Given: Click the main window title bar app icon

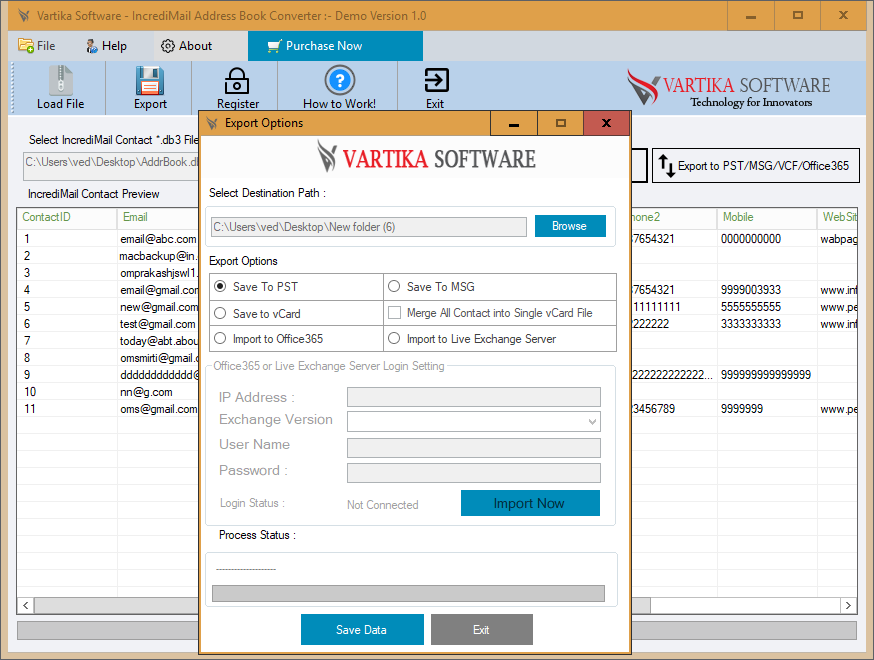Looking at the screenshot, I should click(24, 16).
